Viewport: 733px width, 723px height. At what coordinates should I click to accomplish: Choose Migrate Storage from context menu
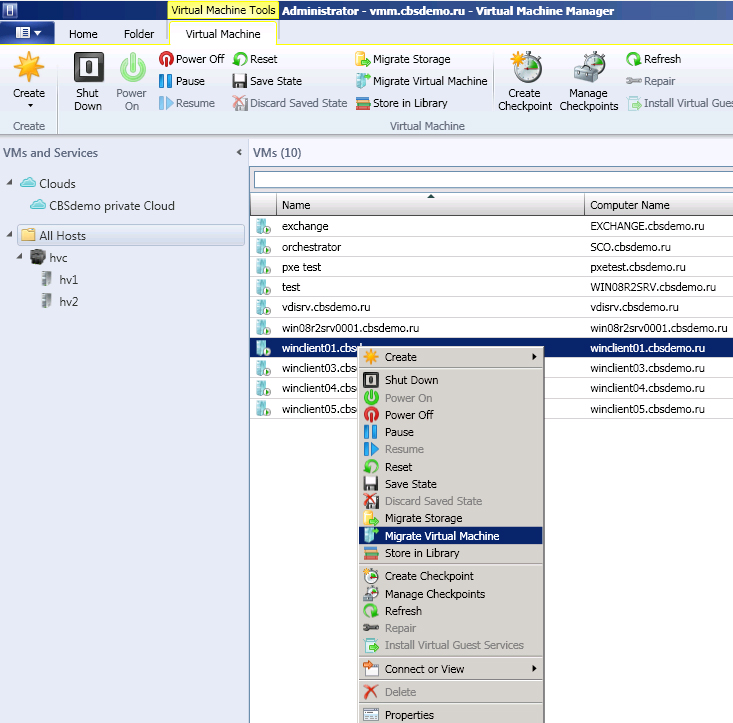pyautogui.click(x=451, y=518)
